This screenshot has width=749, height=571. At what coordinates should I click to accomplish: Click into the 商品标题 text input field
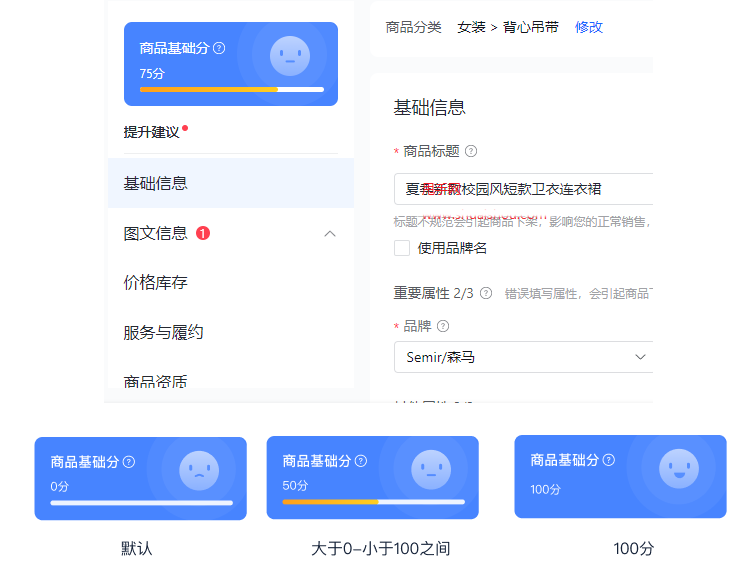pyautogui.click(x=520, y=189)
